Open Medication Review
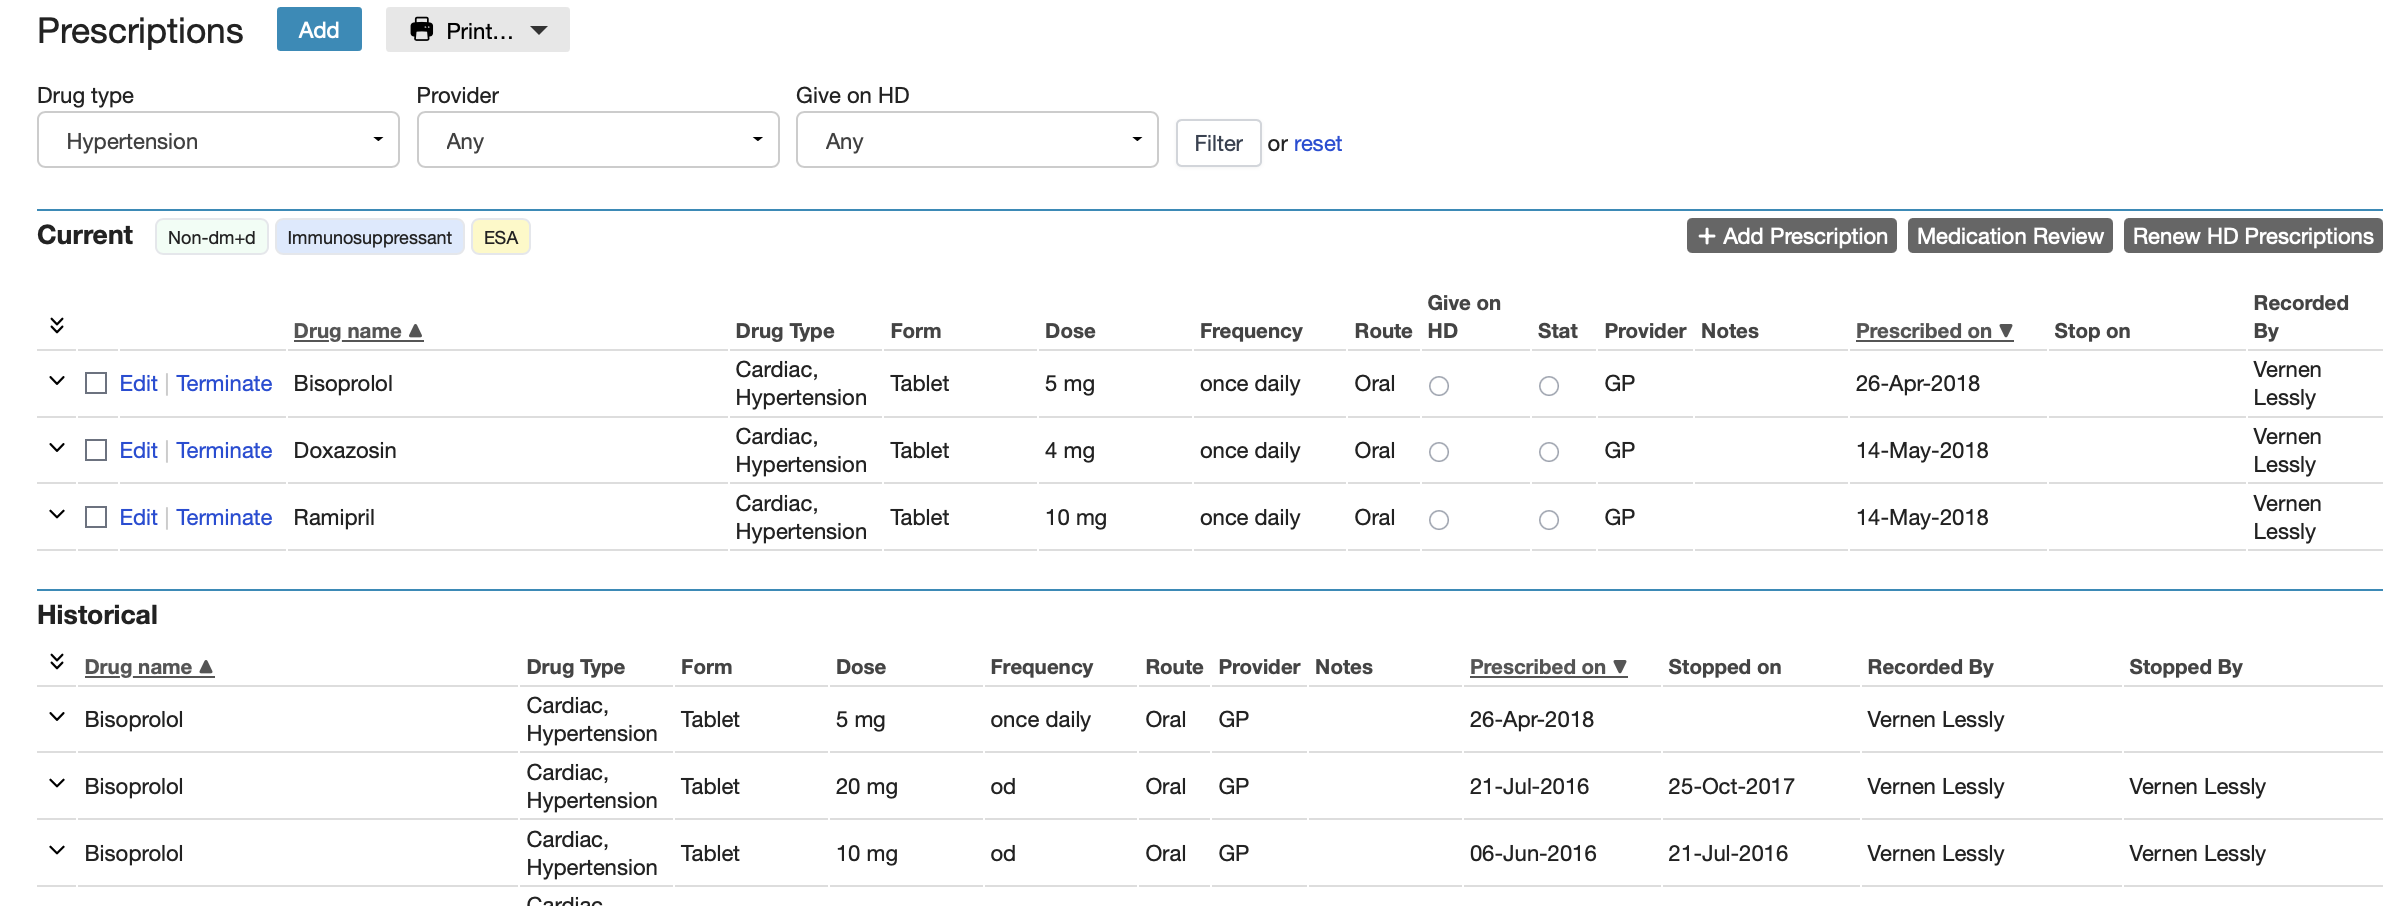The image size is (2406, 906). 2010,236
